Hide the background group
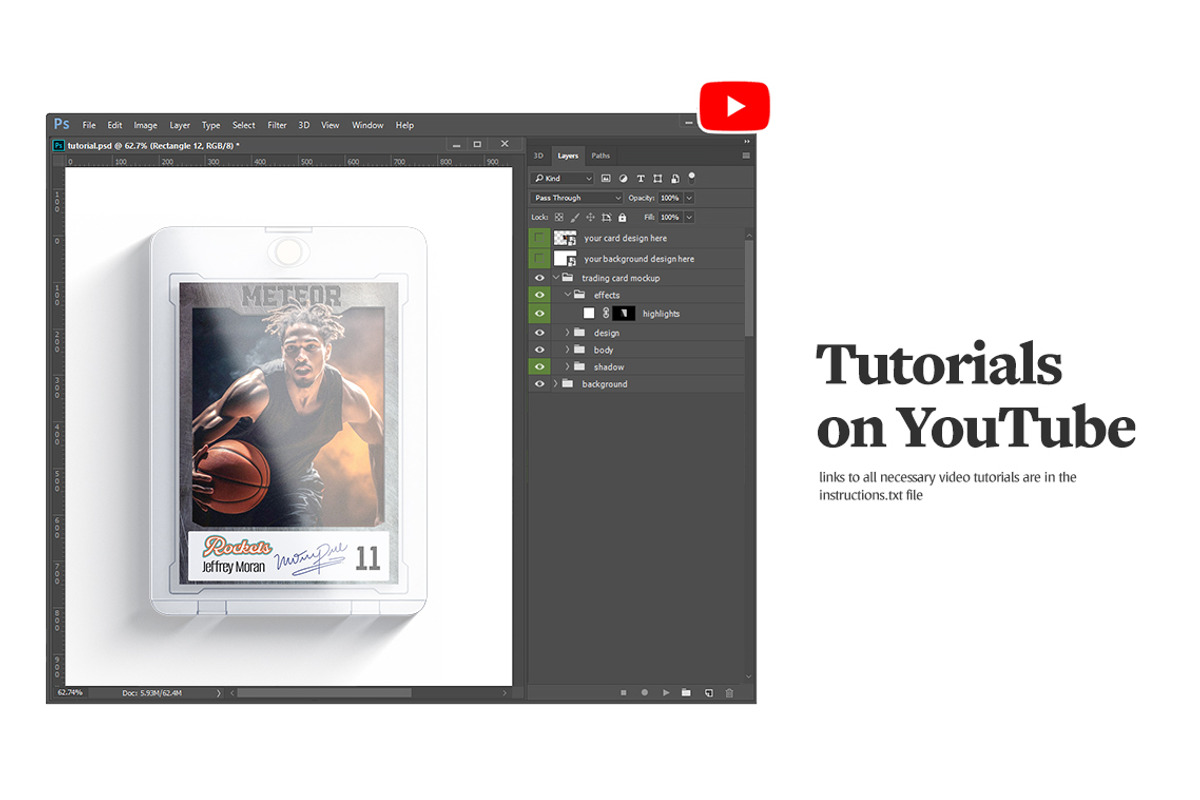This screenshot has width=1200, height=800. (540, 384)
